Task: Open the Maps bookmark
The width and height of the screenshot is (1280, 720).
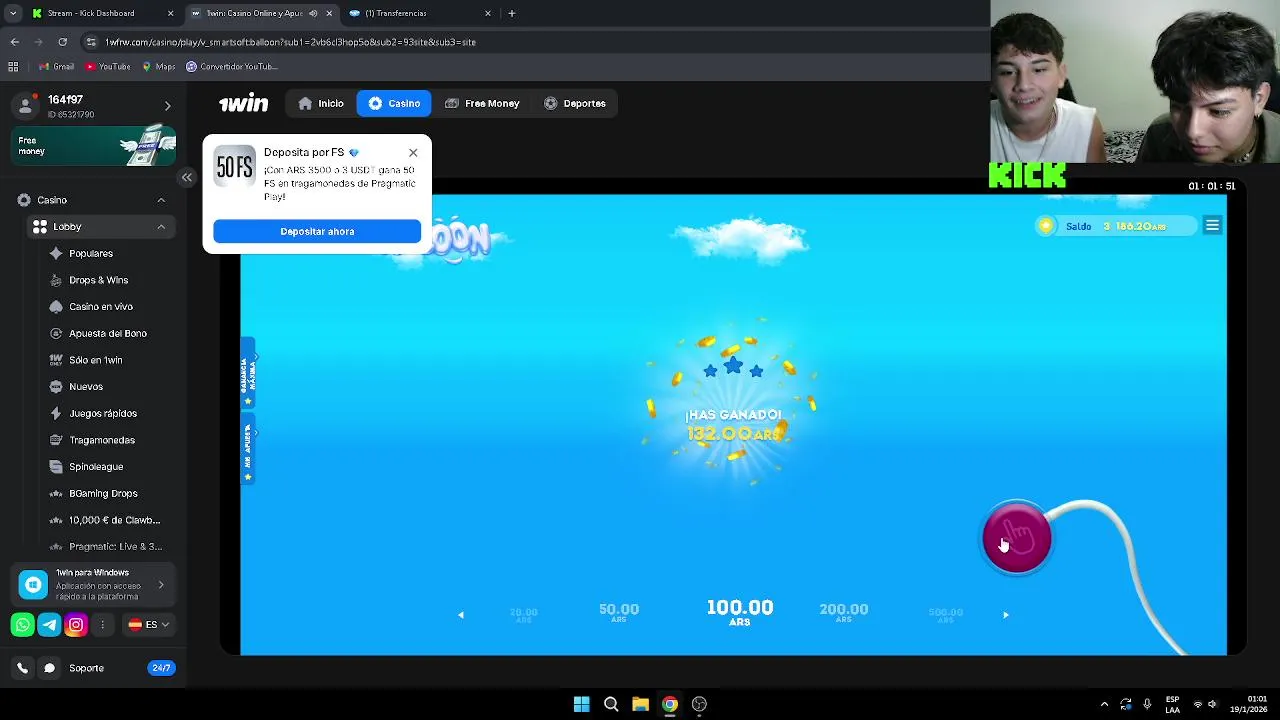Action: coord(158,66)
